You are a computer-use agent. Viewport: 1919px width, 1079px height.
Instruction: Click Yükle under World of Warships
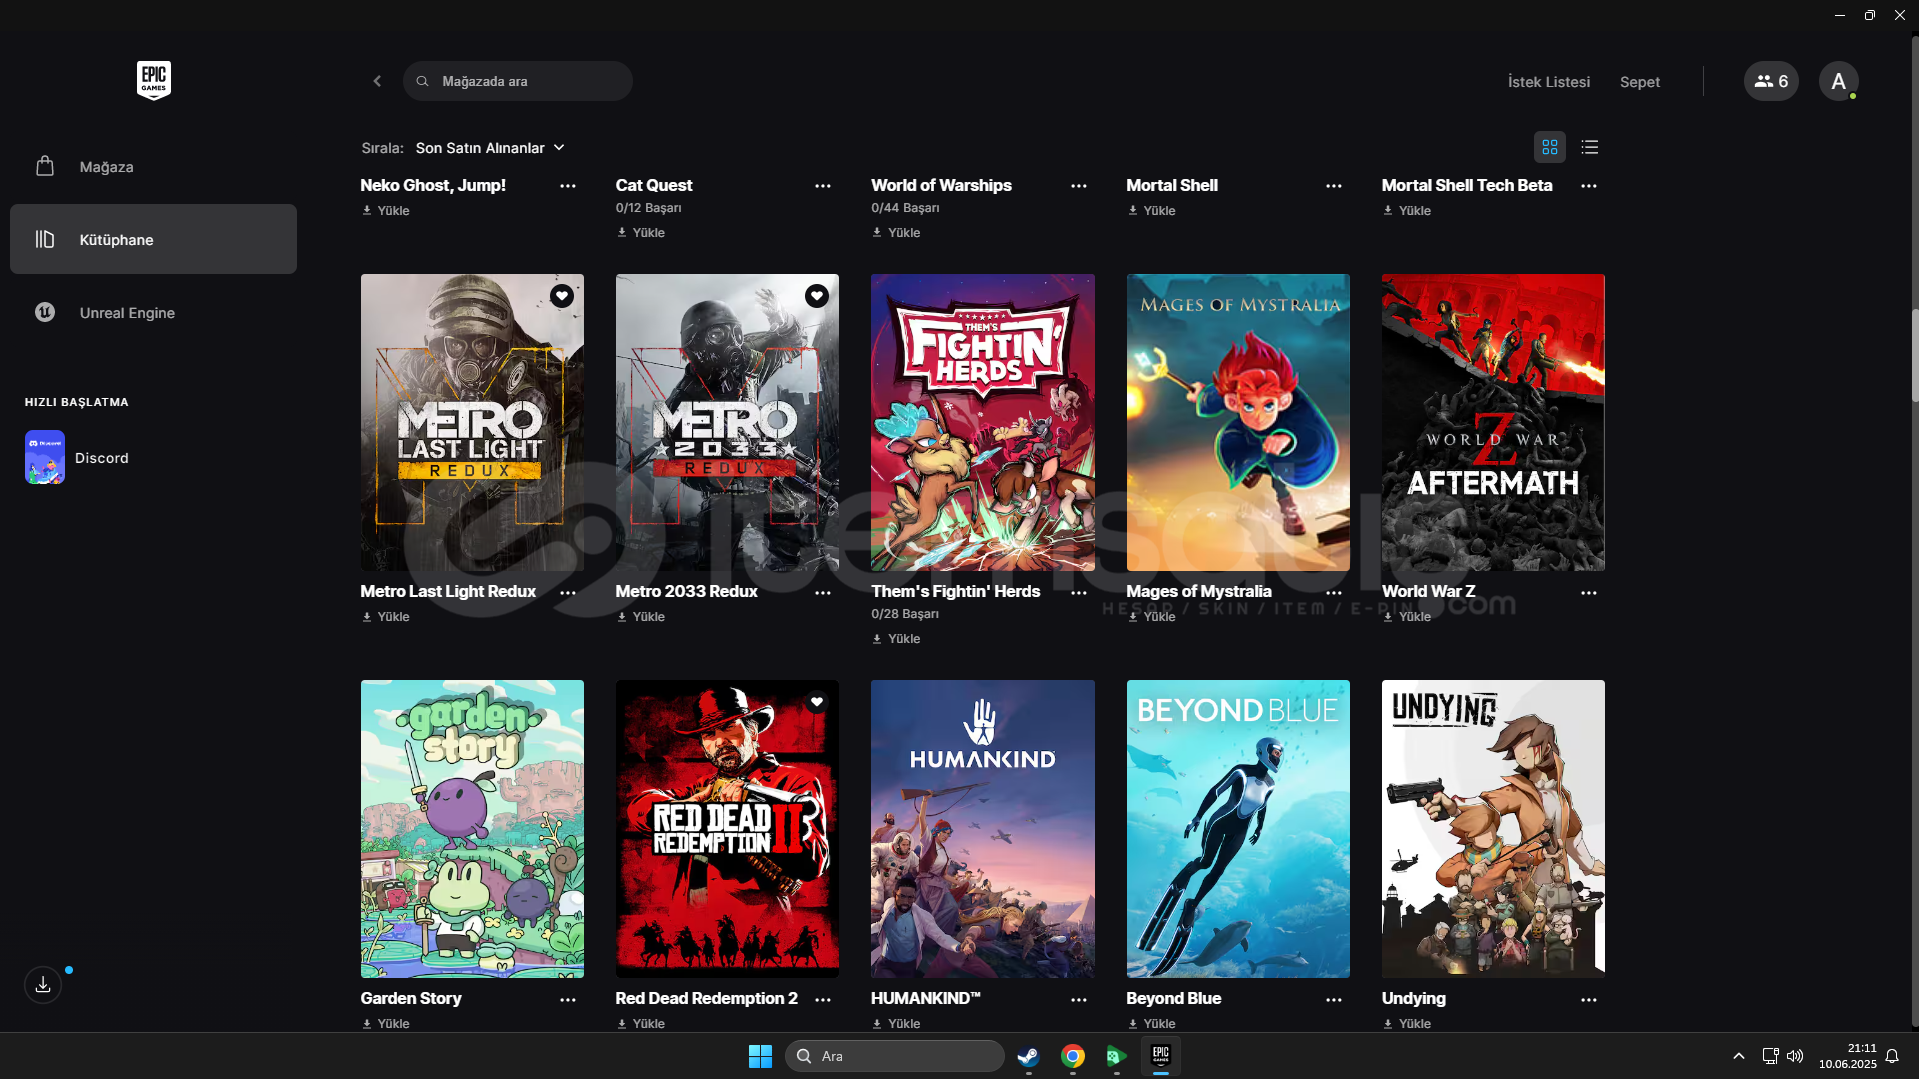(896, 233)
